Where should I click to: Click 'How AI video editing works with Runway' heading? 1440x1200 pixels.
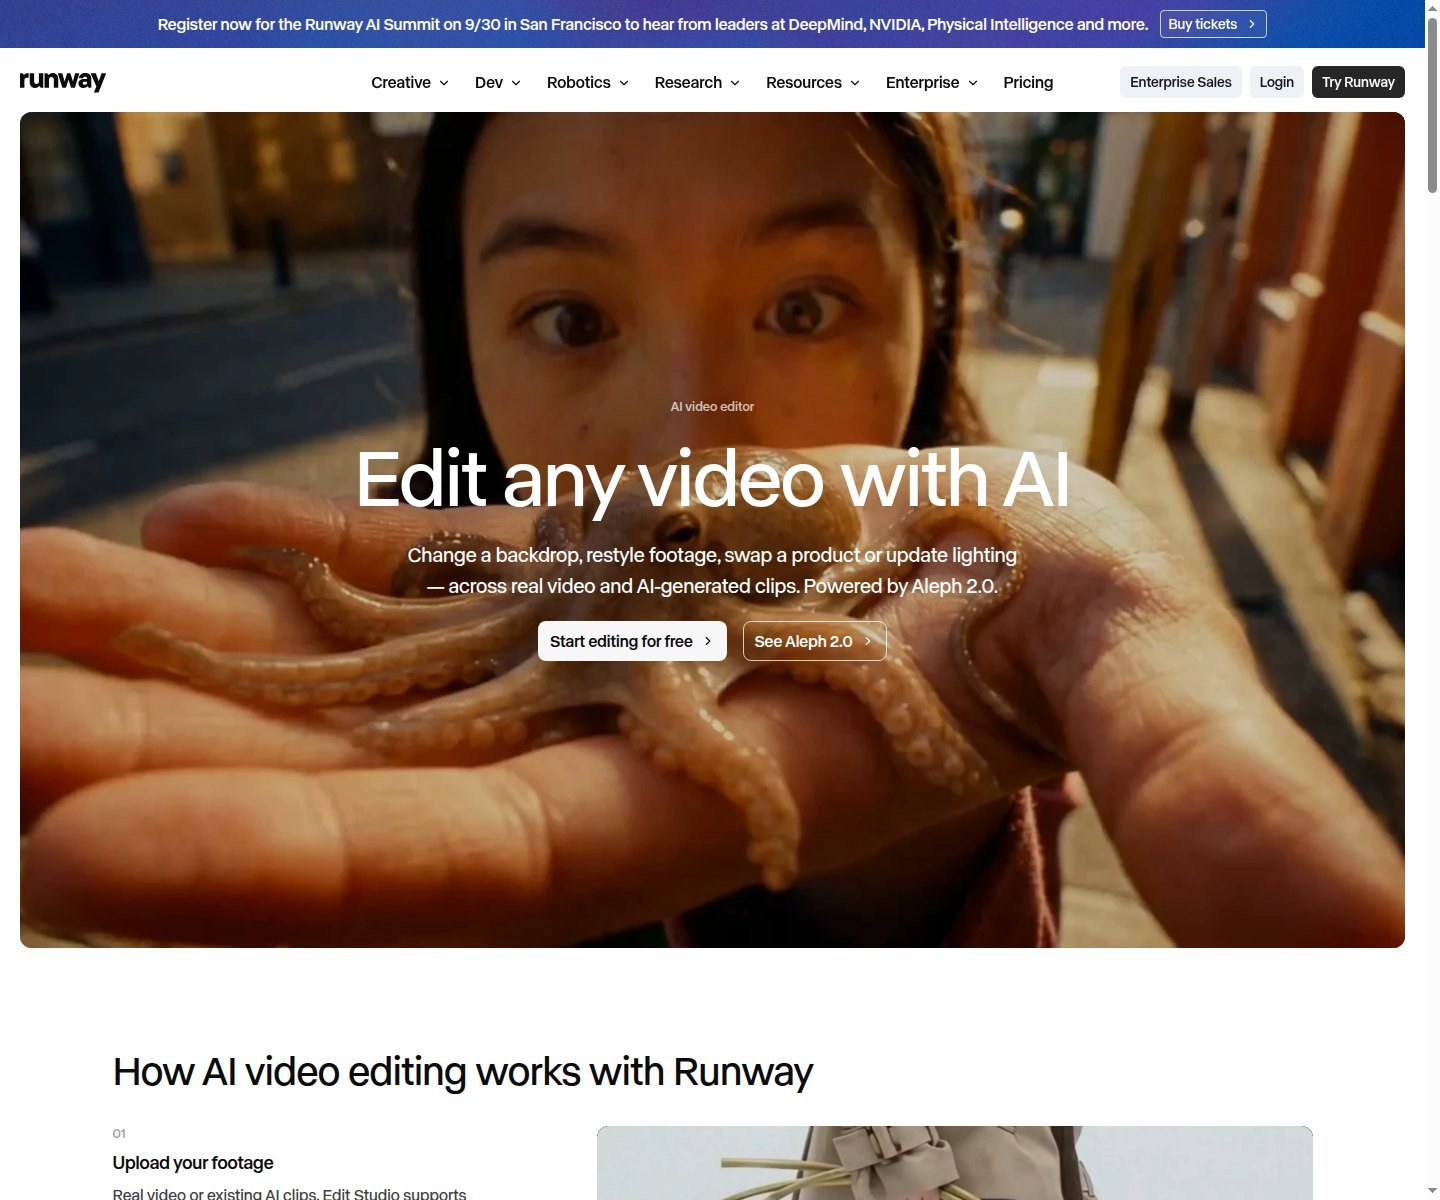pos(463,1072)
